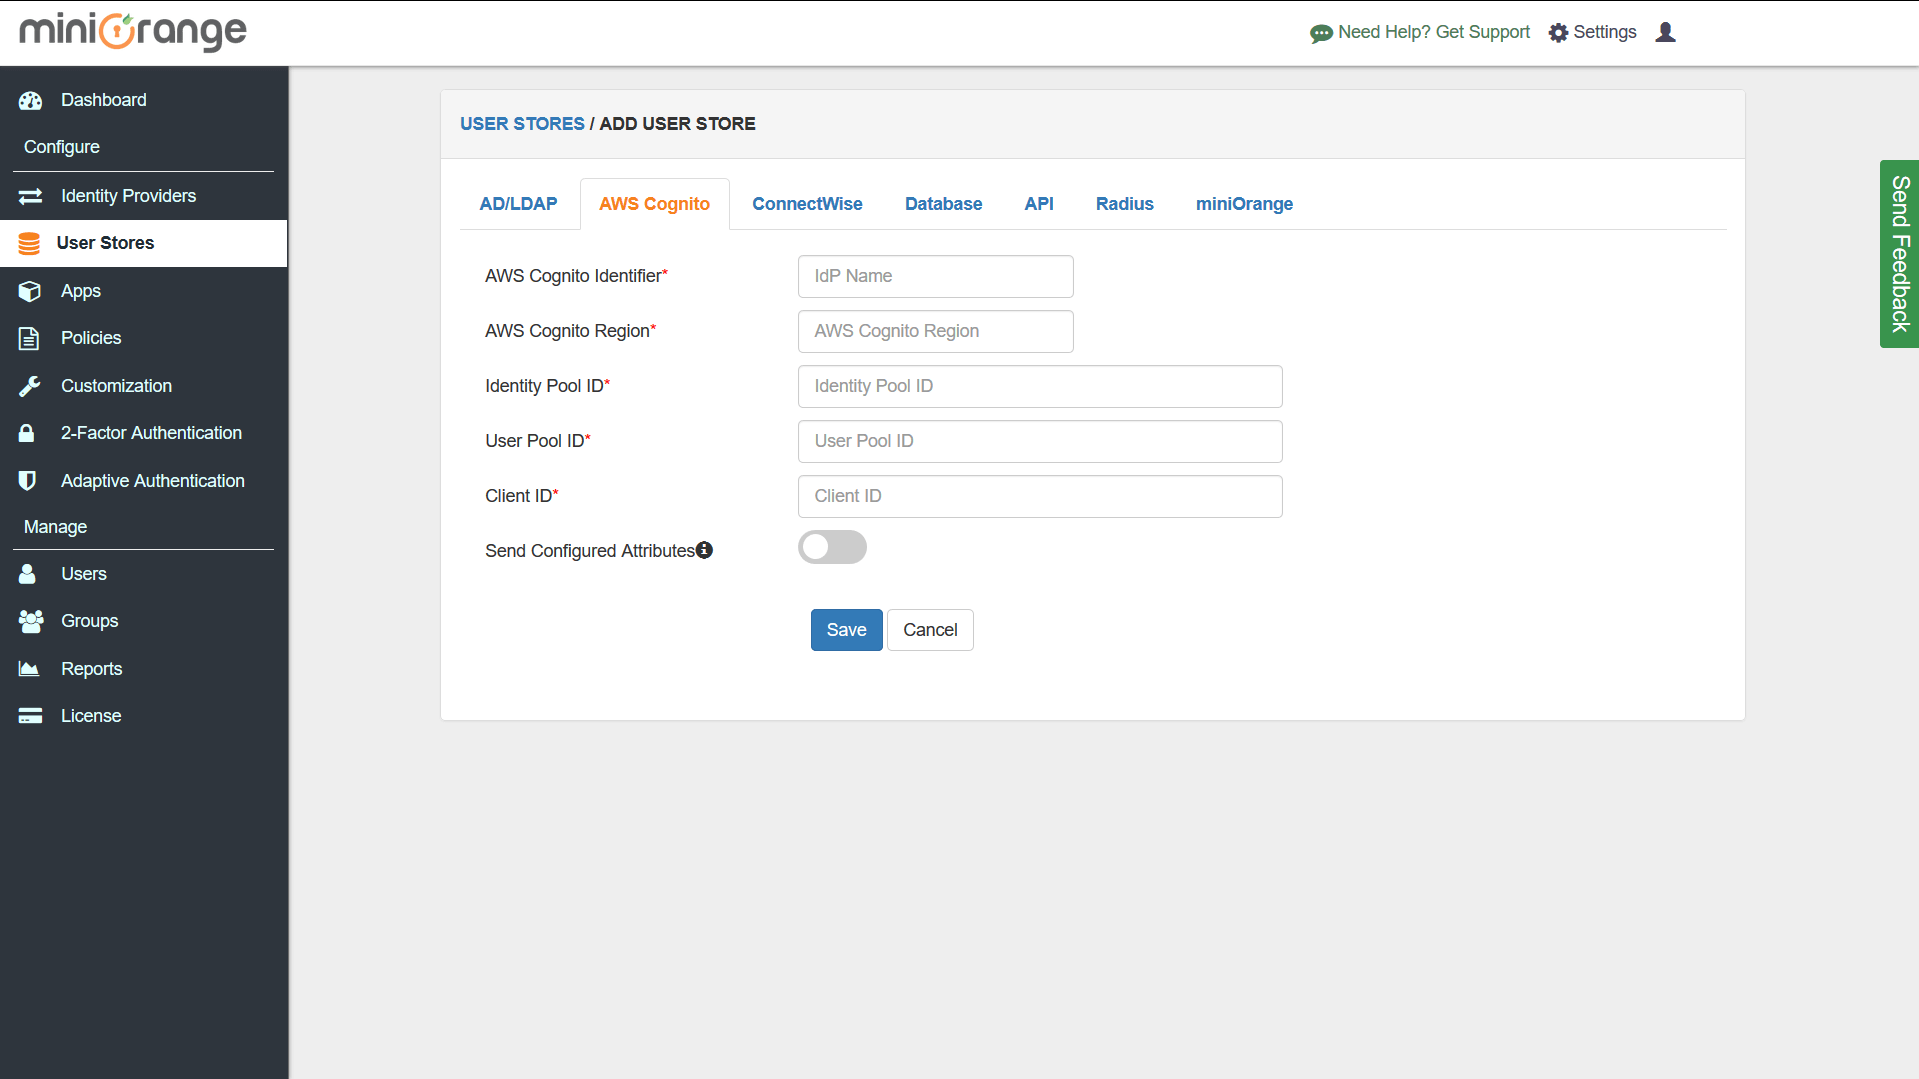
Task: Switch to the AD/LDAP tab
Action: point(518,204)
